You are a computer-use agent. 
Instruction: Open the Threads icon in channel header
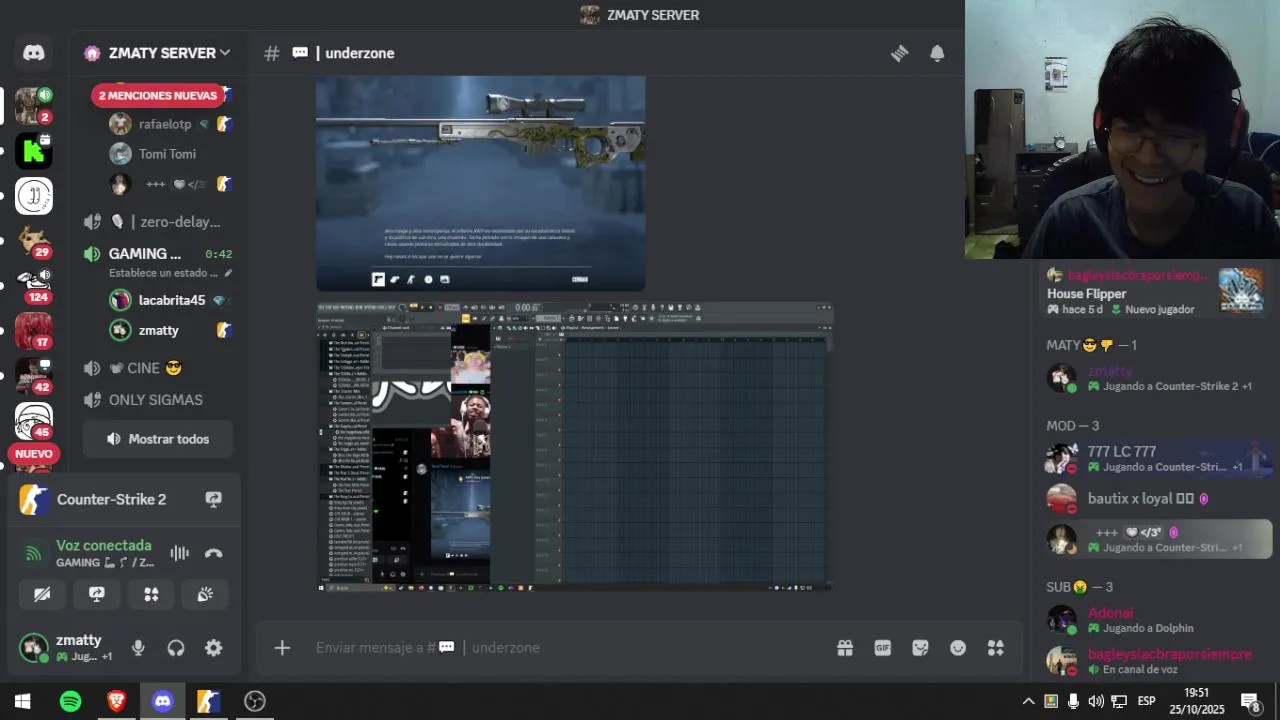[x=899, y=53]
